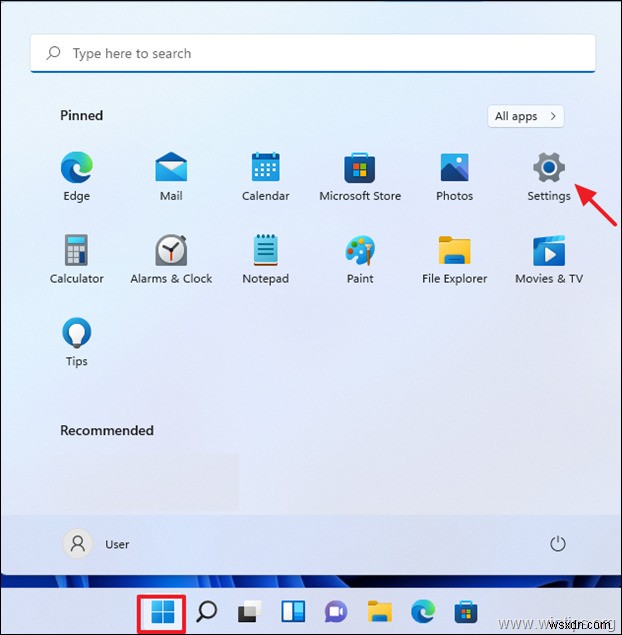Open taskbar Search magnifier
The image size is (622, 635).
pyautogui.click(x=207, y=612)
